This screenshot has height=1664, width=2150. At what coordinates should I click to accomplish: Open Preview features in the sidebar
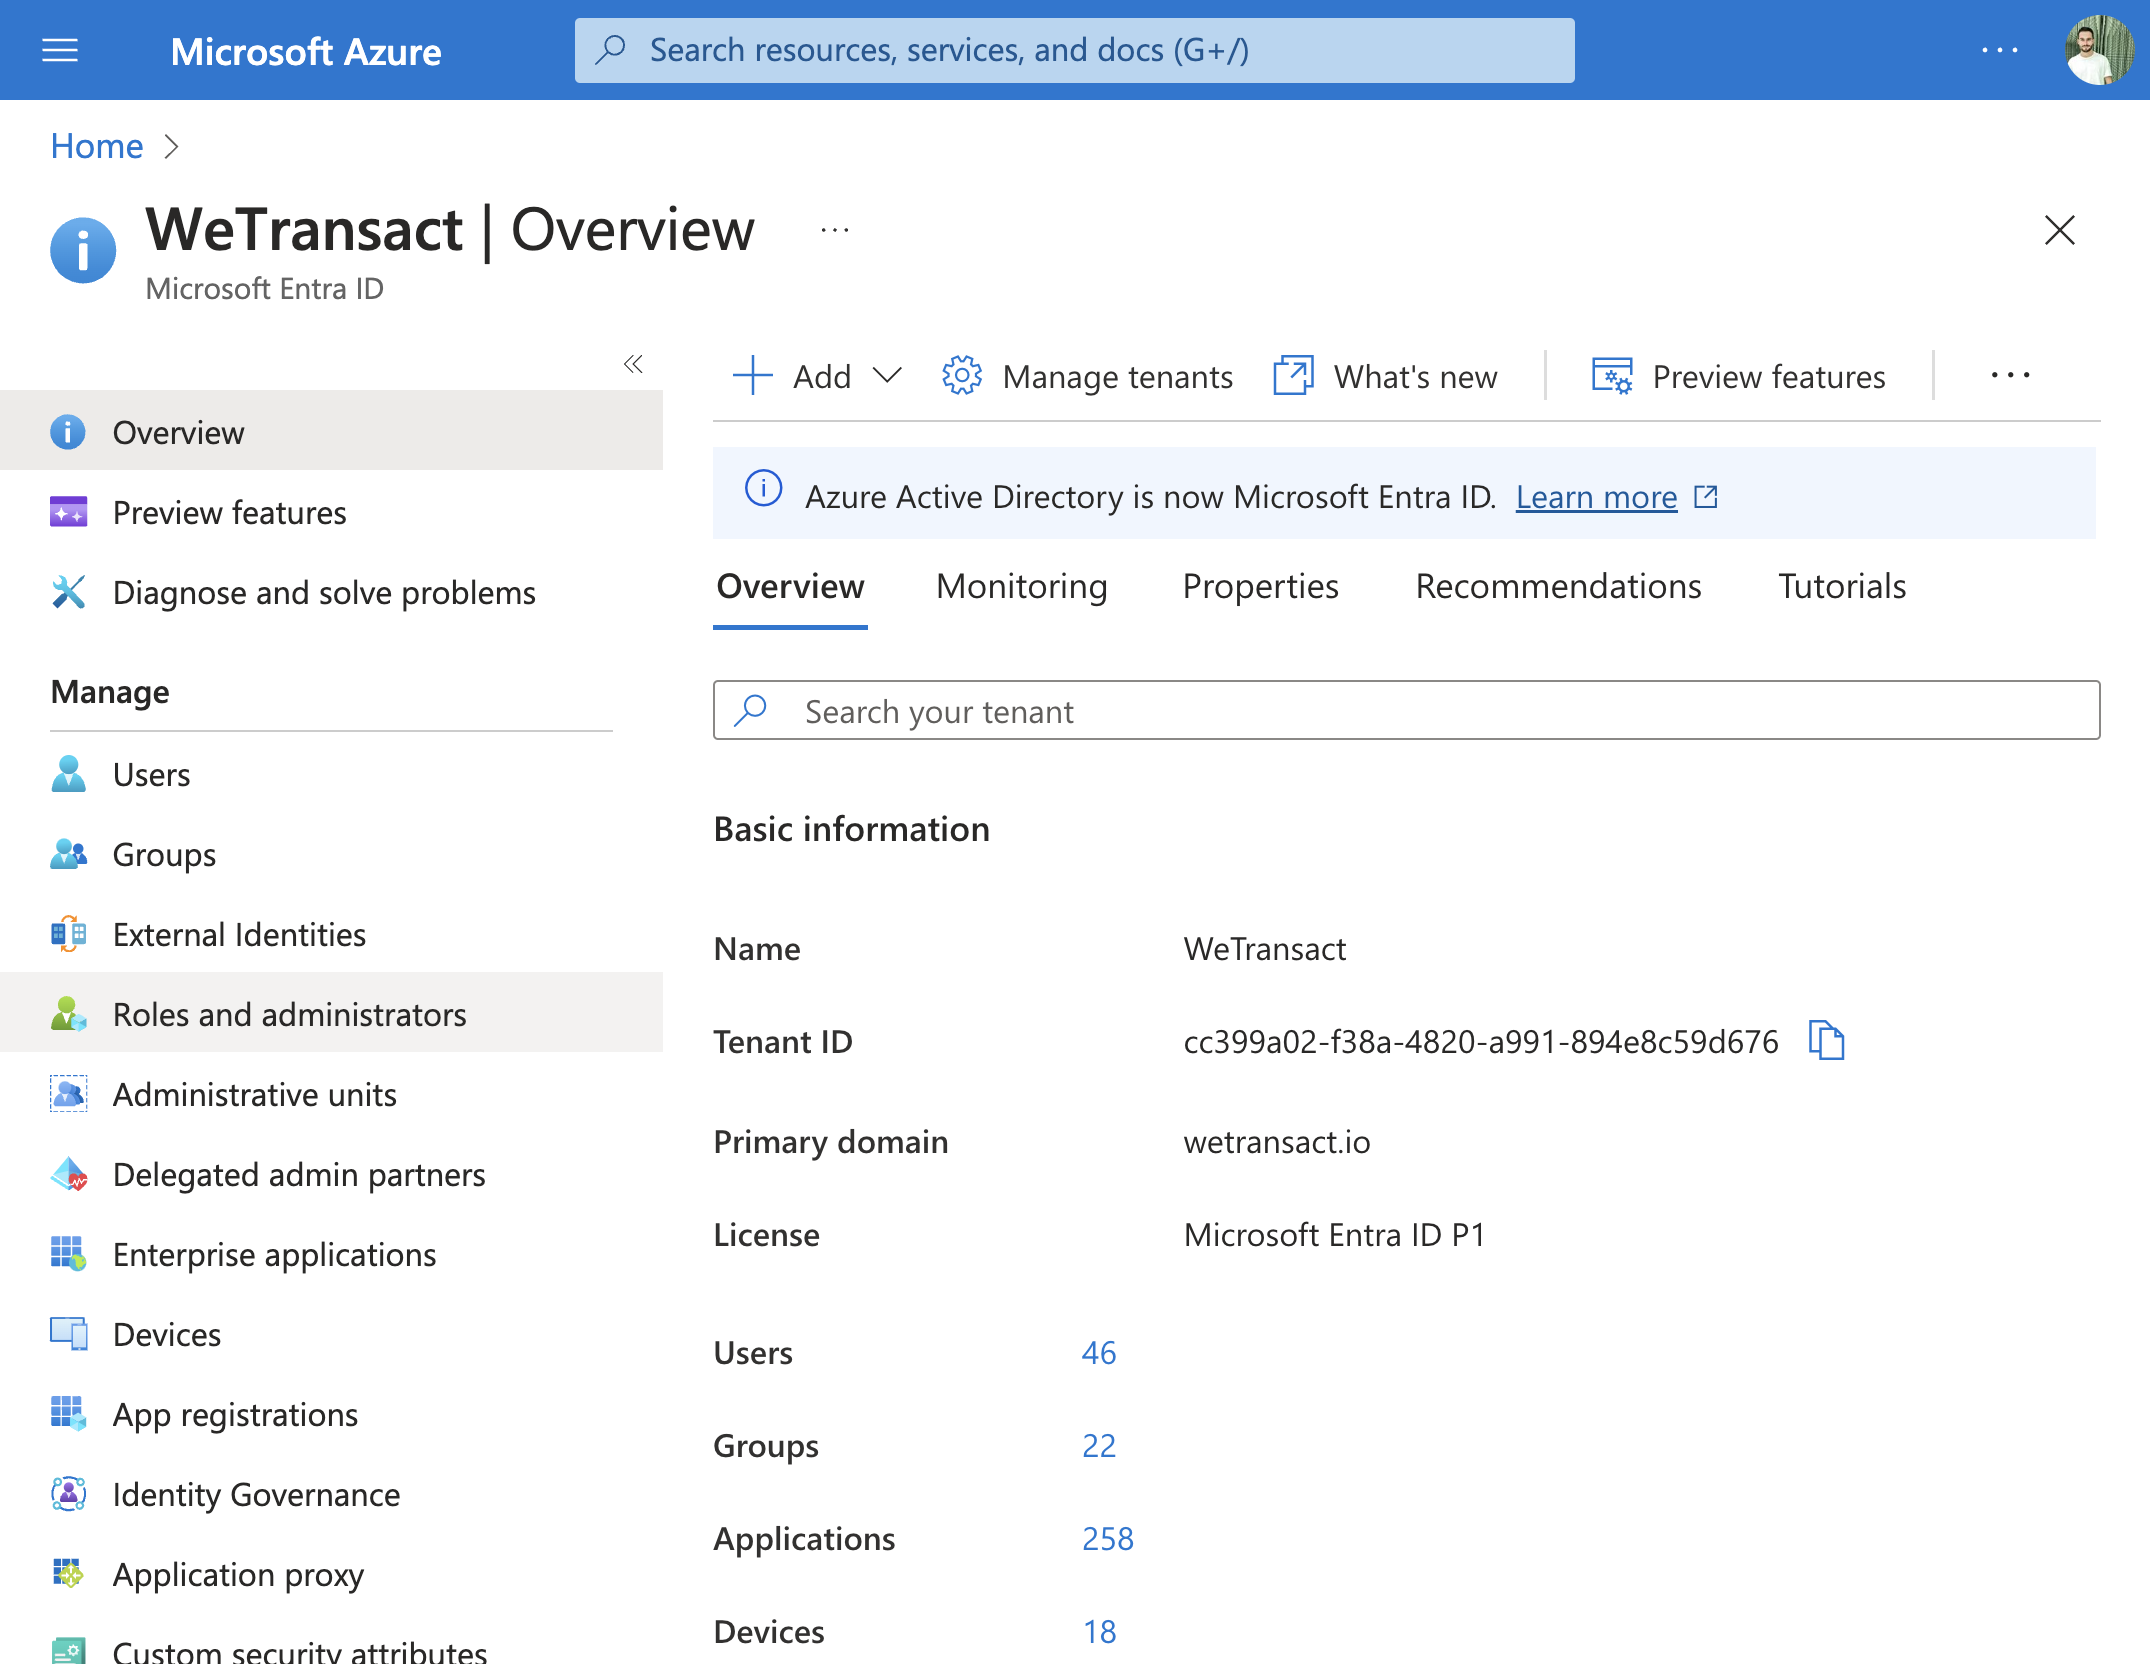(x=331, y=512)
